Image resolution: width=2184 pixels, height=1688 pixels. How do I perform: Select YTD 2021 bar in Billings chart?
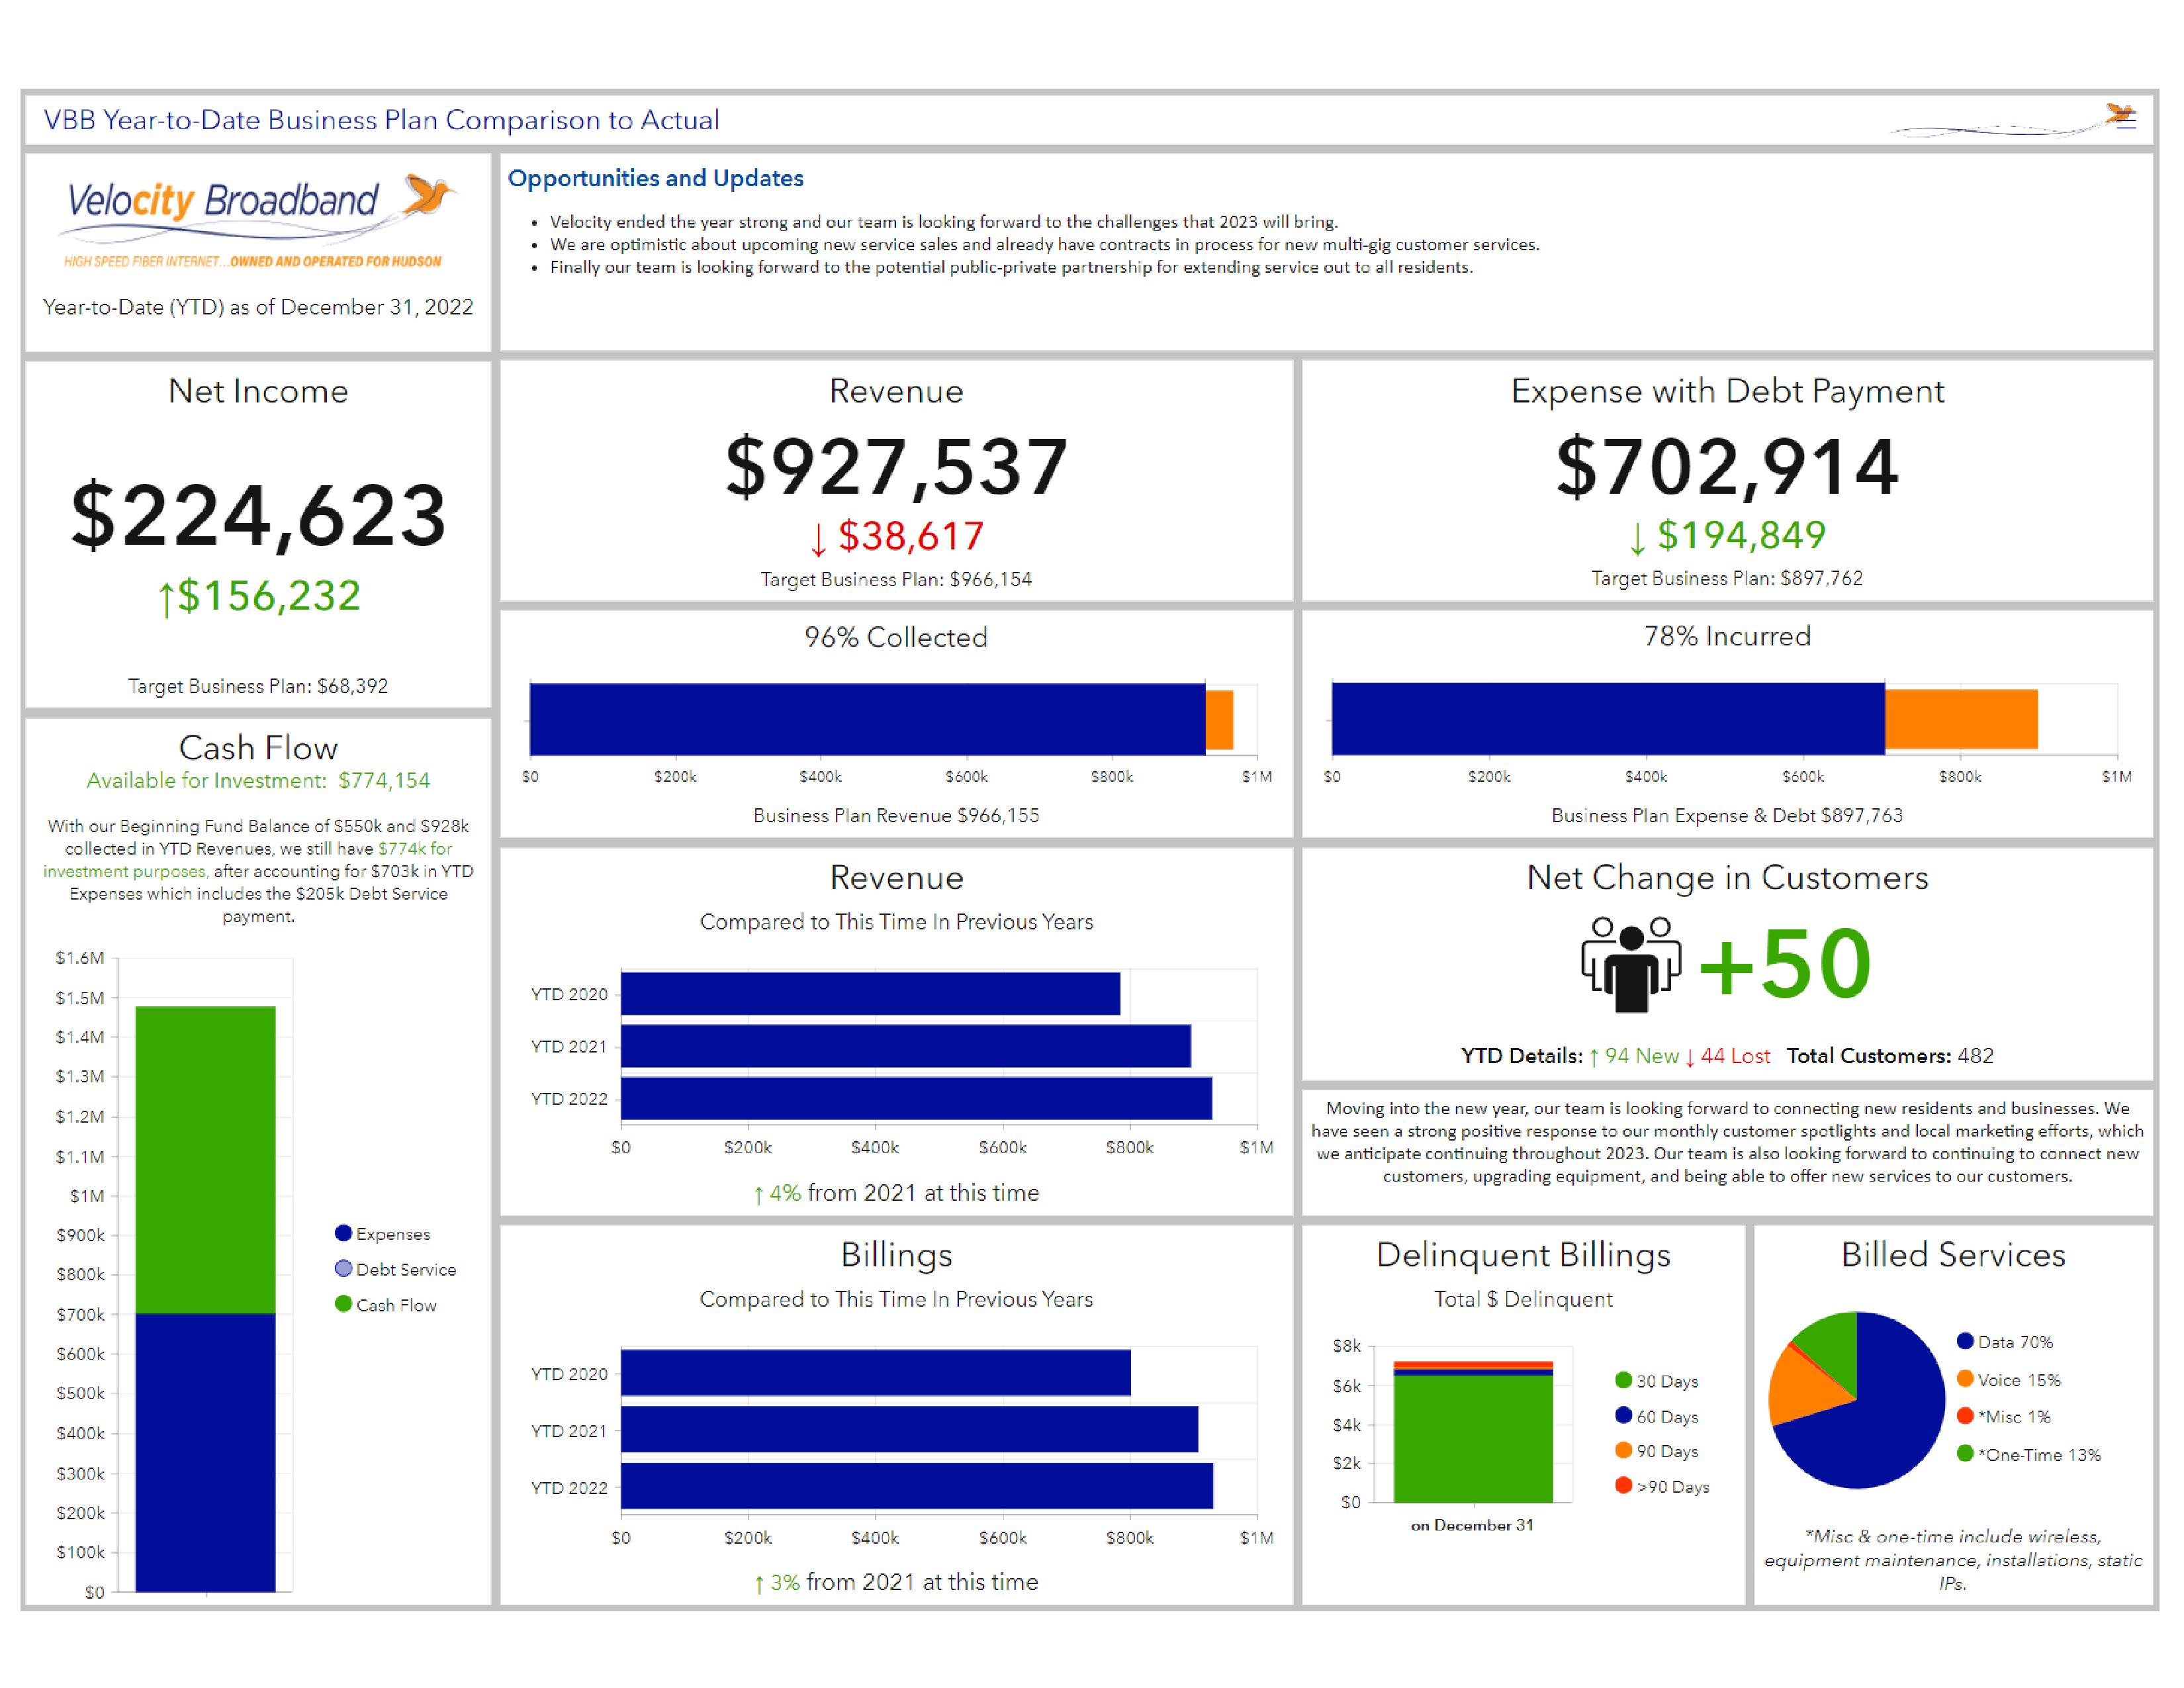click(x=909, y=1430)
